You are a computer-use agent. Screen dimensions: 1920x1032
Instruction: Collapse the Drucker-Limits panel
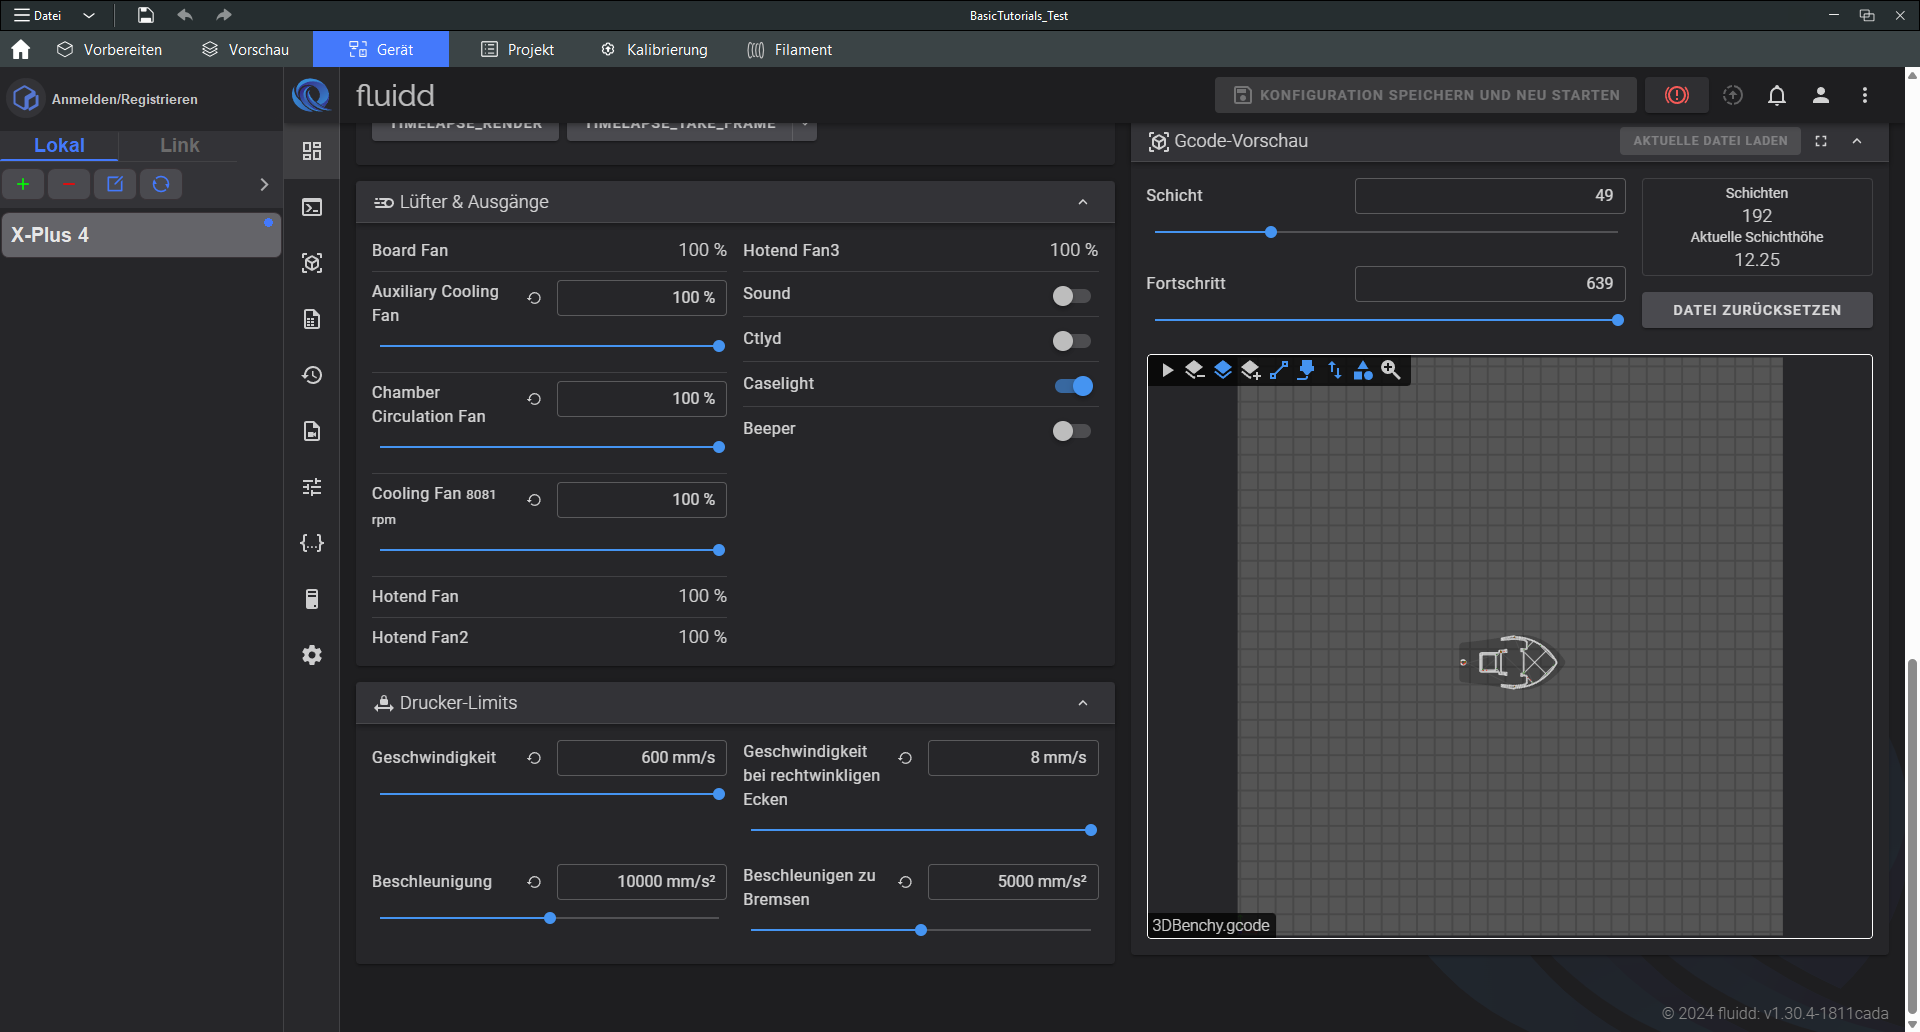click(x=1082, y=703)
